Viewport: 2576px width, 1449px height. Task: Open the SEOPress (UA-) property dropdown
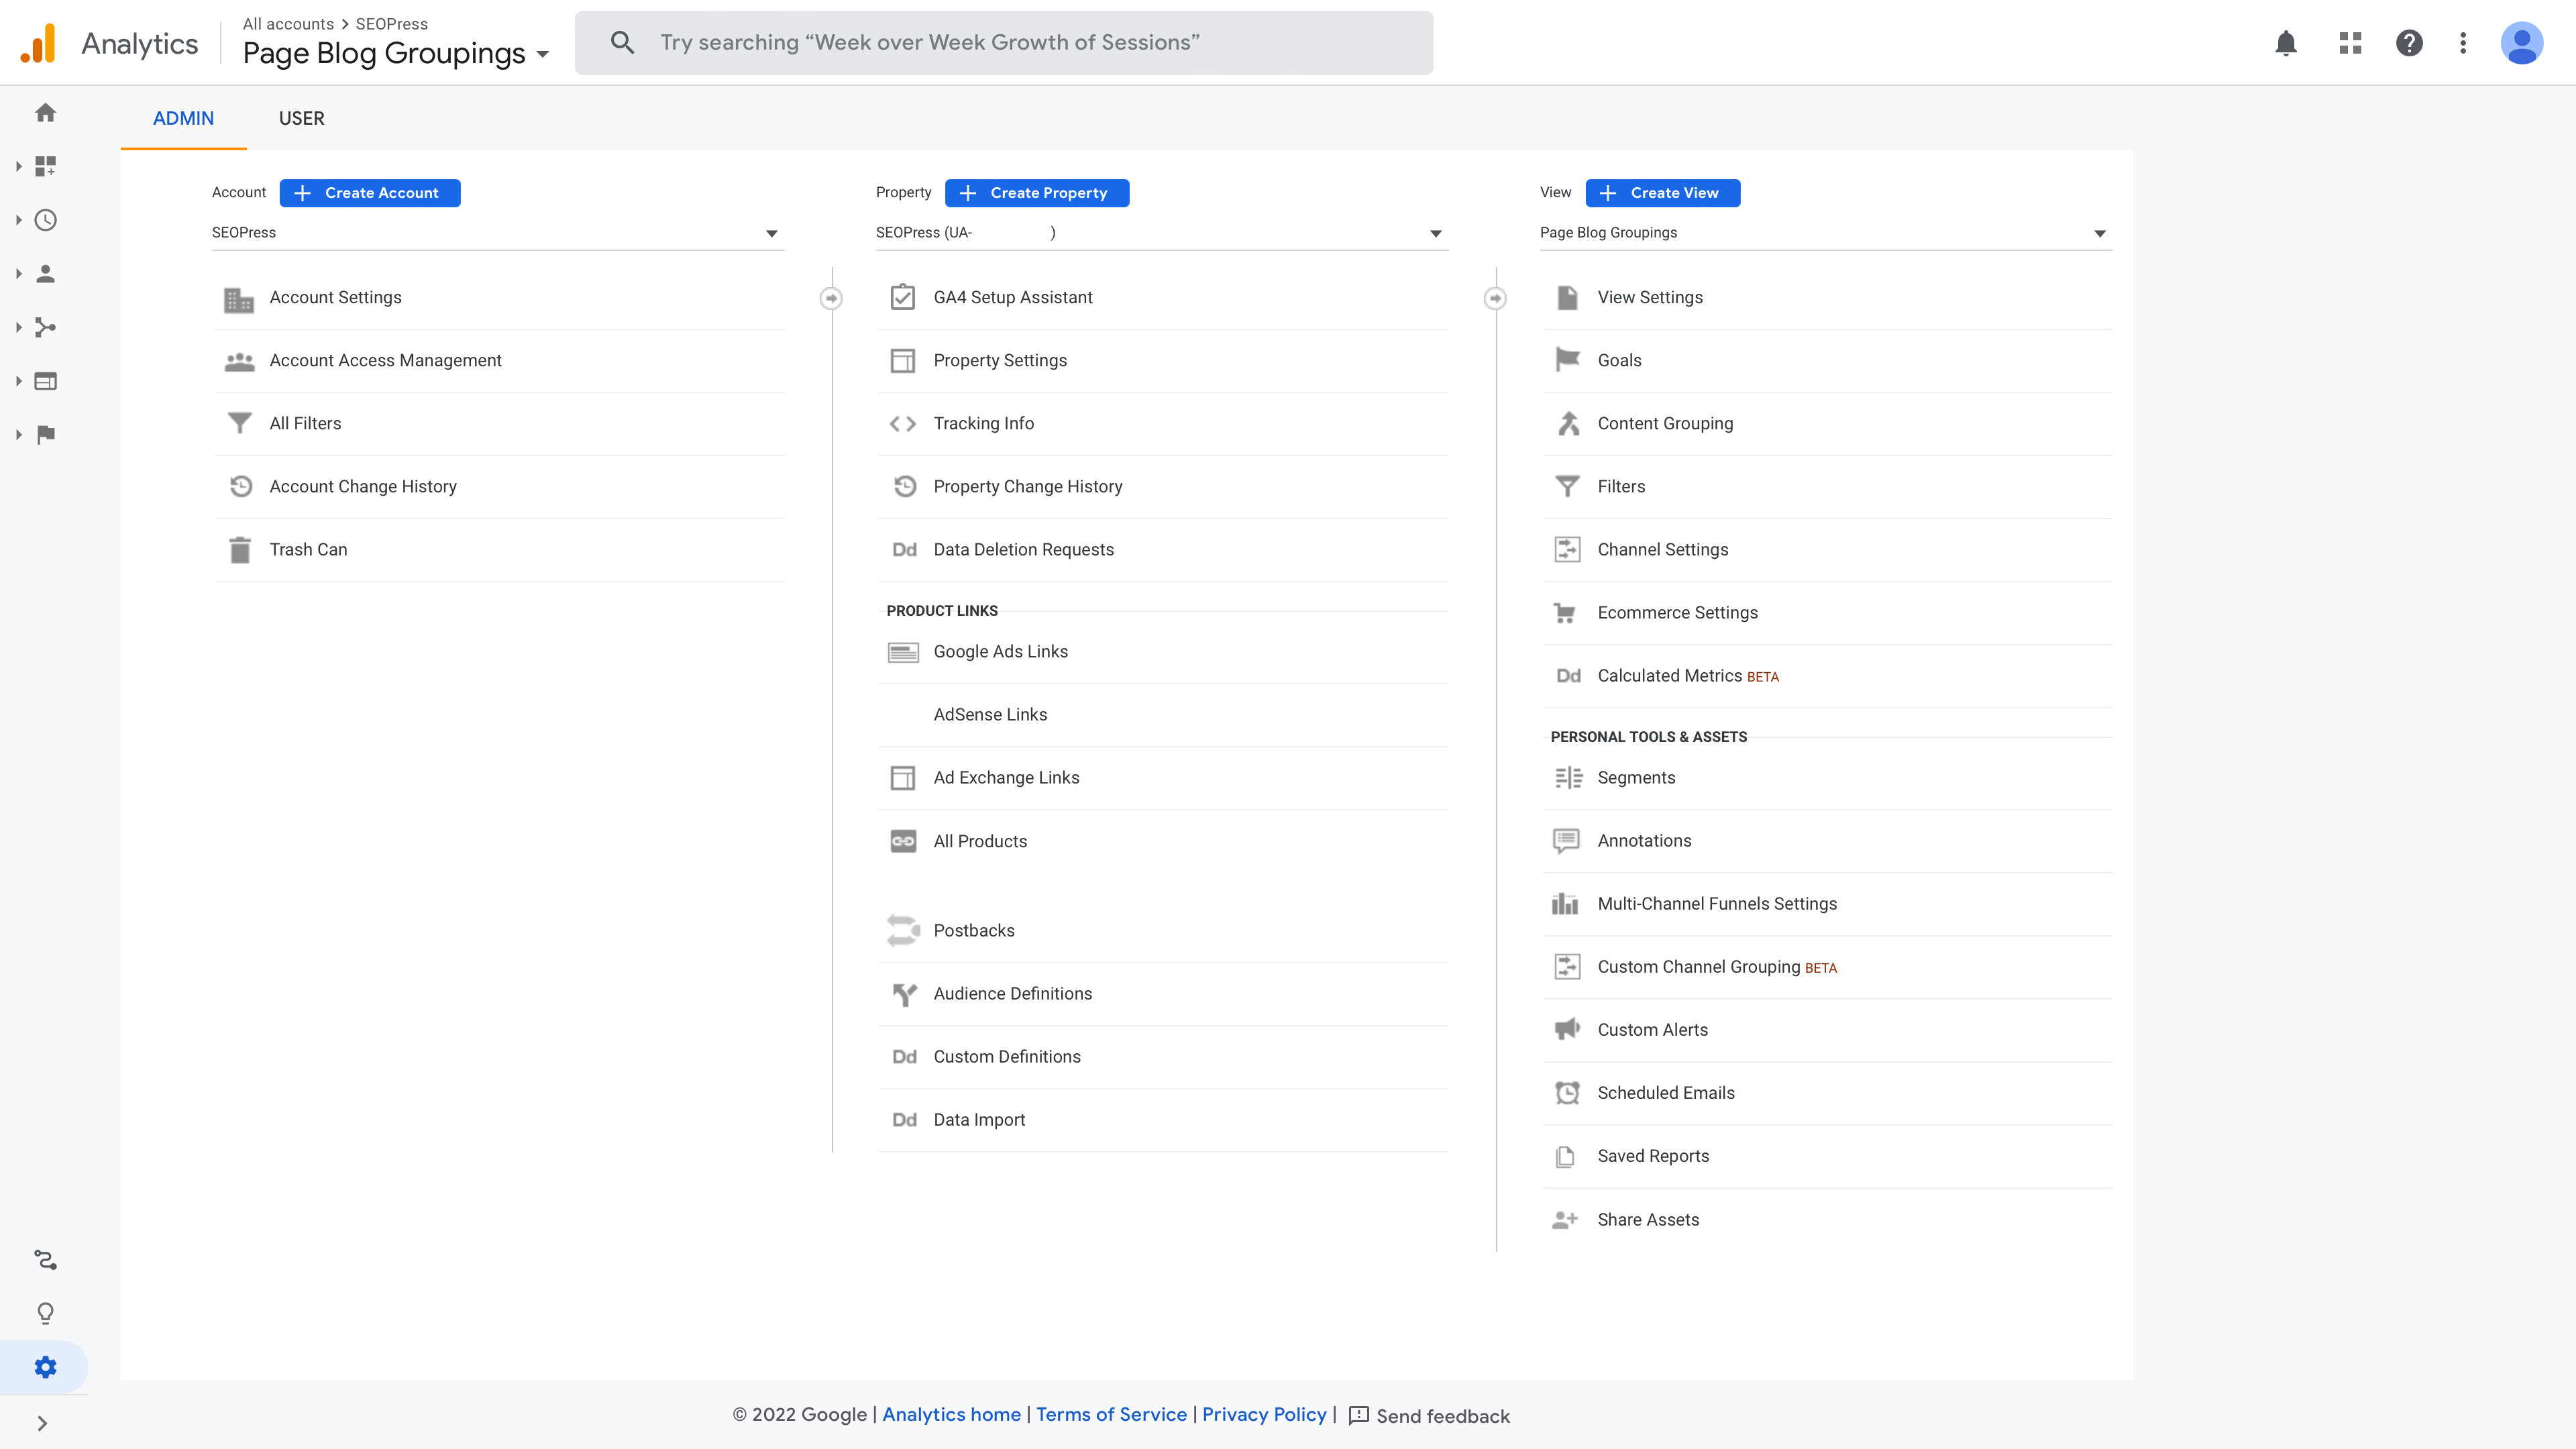[1161, 233]
